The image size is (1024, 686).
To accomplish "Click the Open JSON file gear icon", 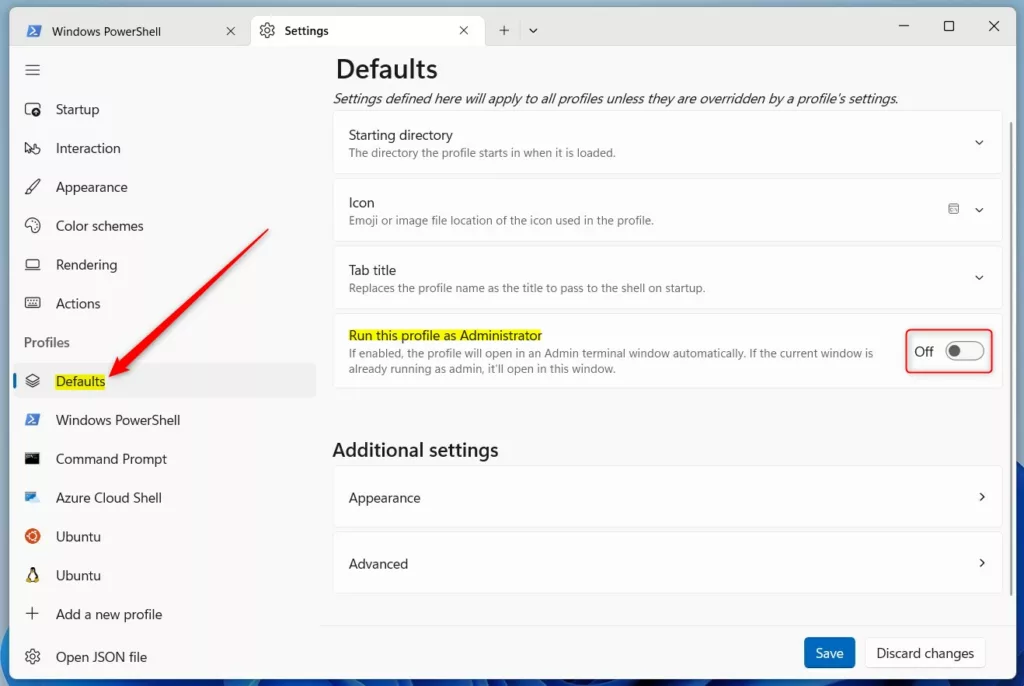I will [33, 656].
